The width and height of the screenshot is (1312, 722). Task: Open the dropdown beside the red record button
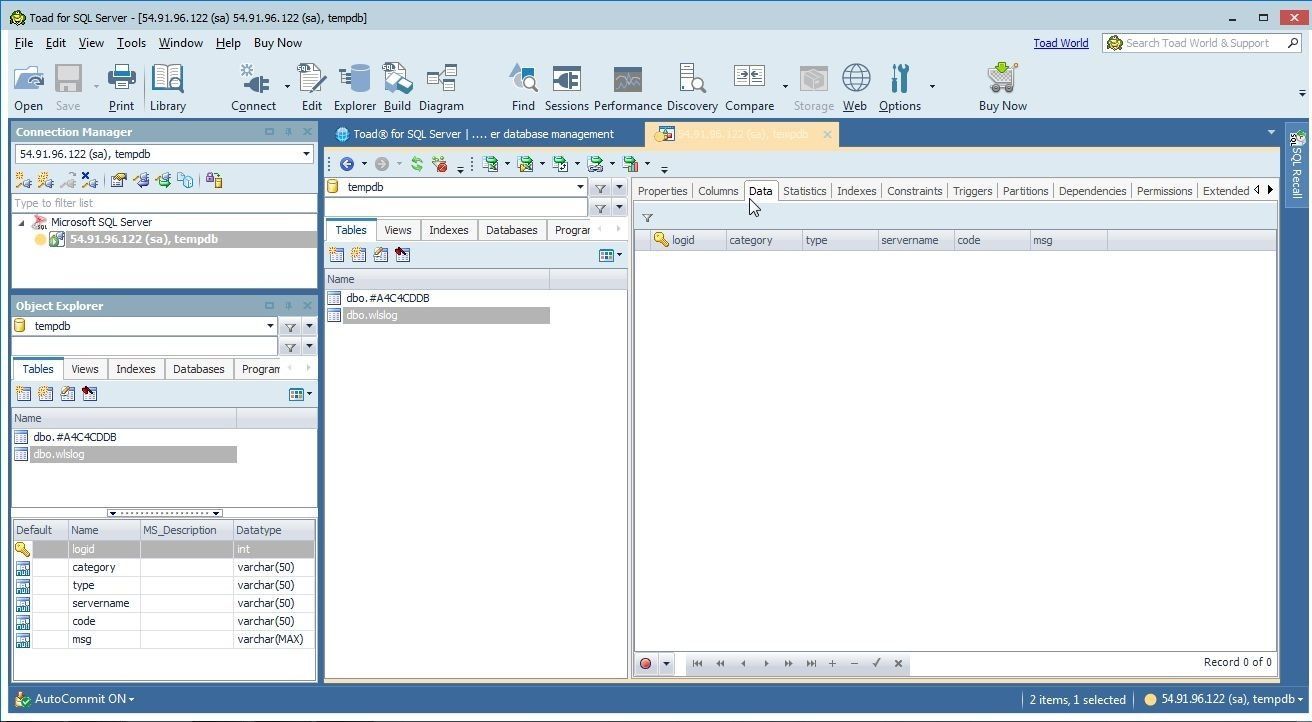[x=666, y=663]
